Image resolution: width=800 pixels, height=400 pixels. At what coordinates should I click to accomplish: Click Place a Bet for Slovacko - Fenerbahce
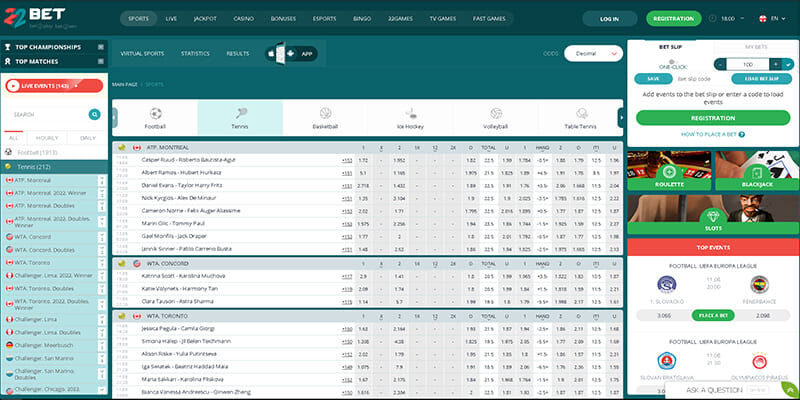[x=713, y=315]
